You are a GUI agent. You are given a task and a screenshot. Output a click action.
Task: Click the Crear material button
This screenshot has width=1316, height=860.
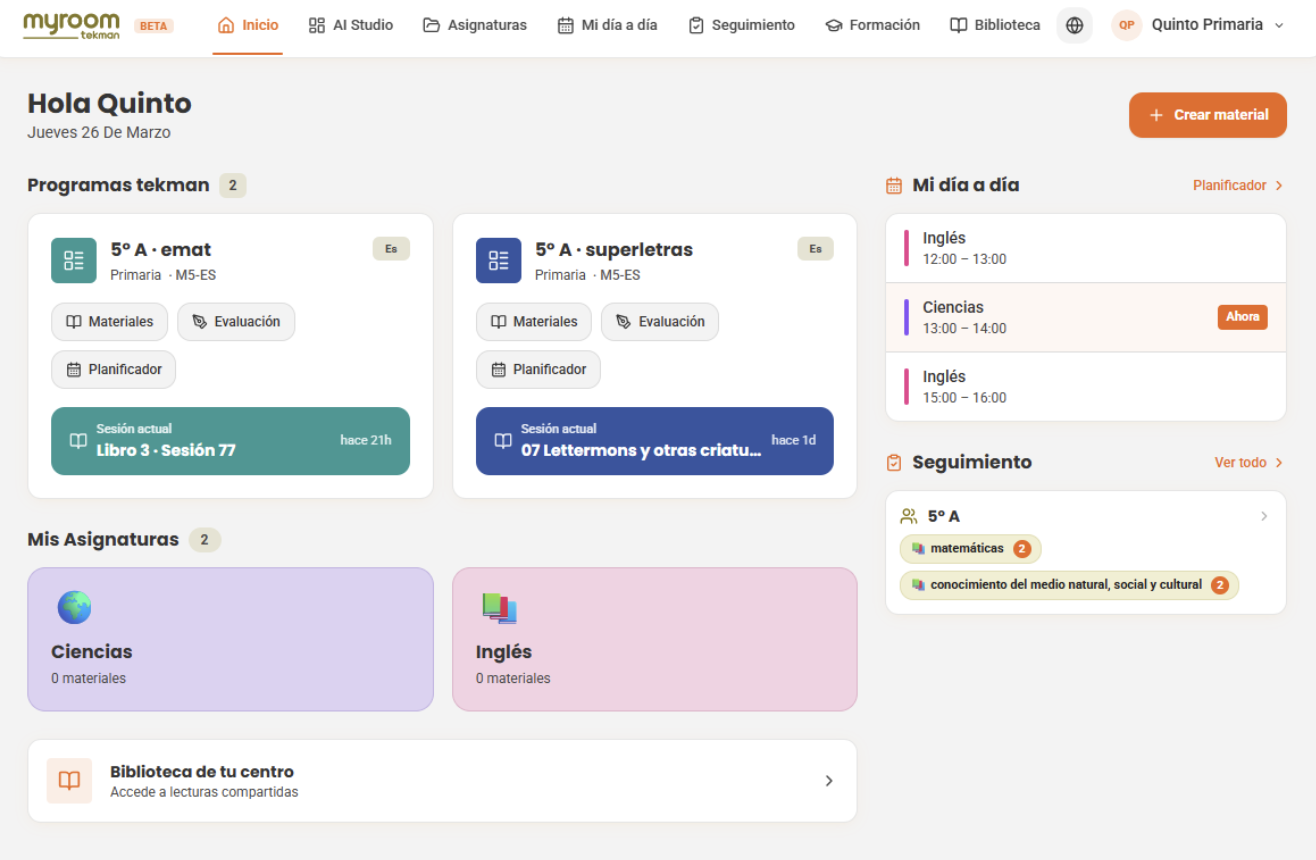tap(1208, 115)
